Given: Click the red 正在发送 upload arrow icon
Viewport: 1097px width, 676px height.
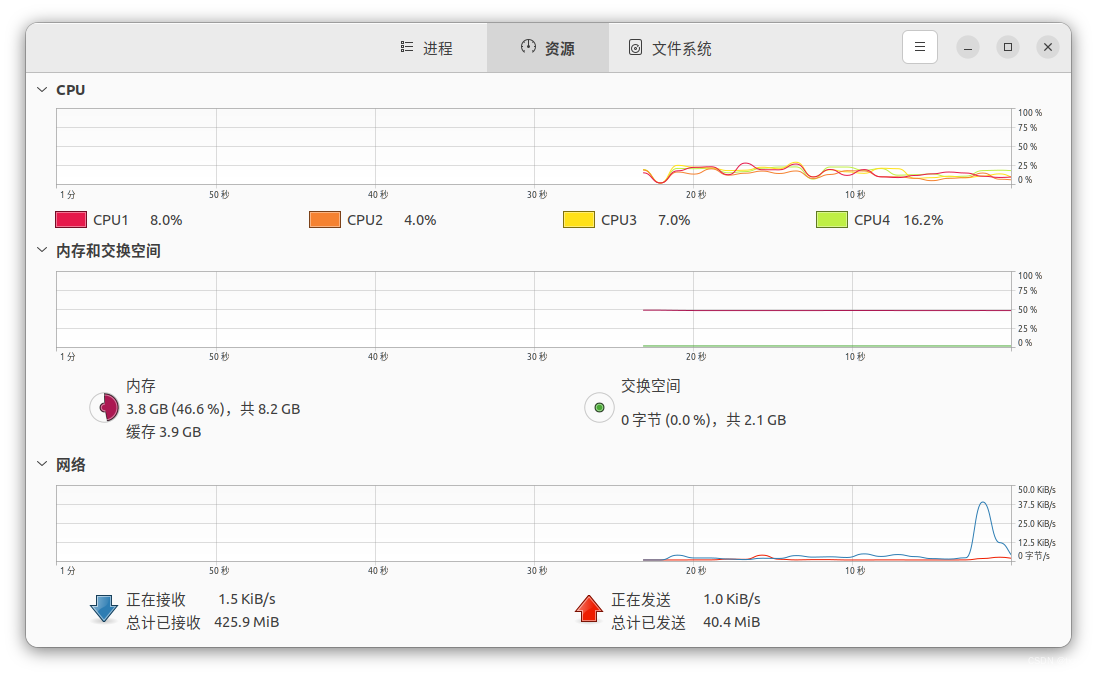Looking at the screenshot, I should tap(589, 609).
